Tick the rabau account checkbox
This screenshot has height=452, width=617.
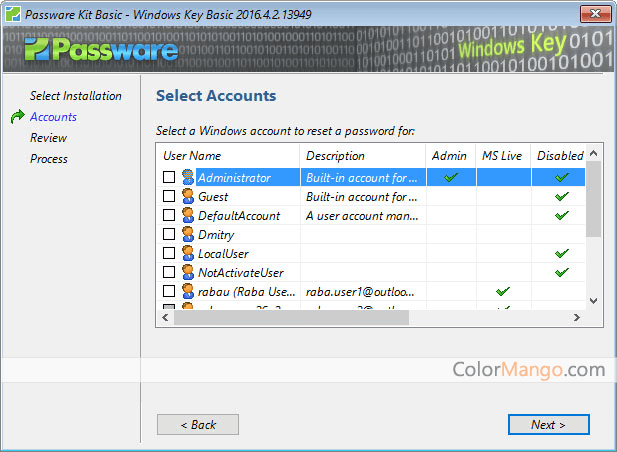[169, 291]
